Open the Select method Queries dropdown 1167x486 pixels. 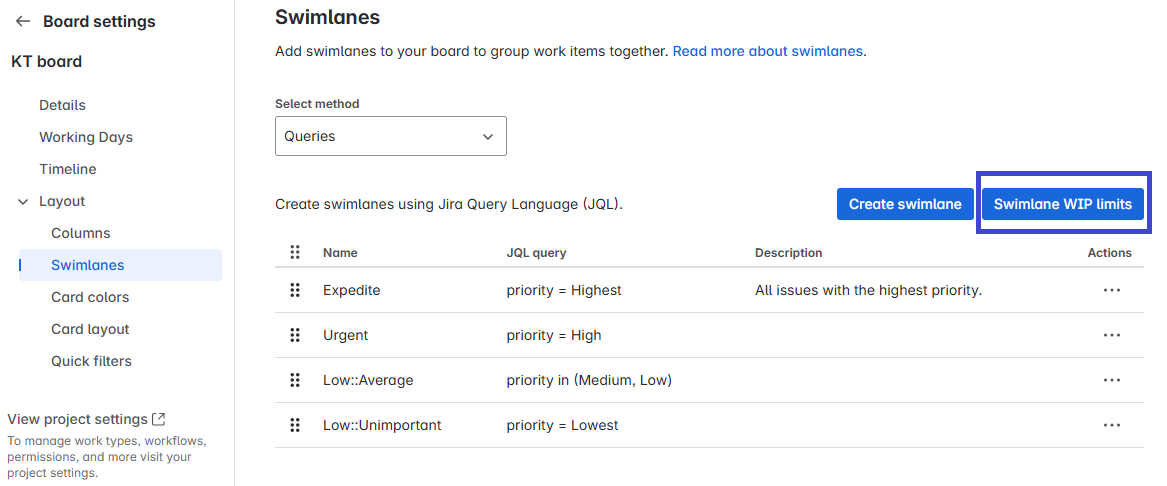click(x=390, y=136)
